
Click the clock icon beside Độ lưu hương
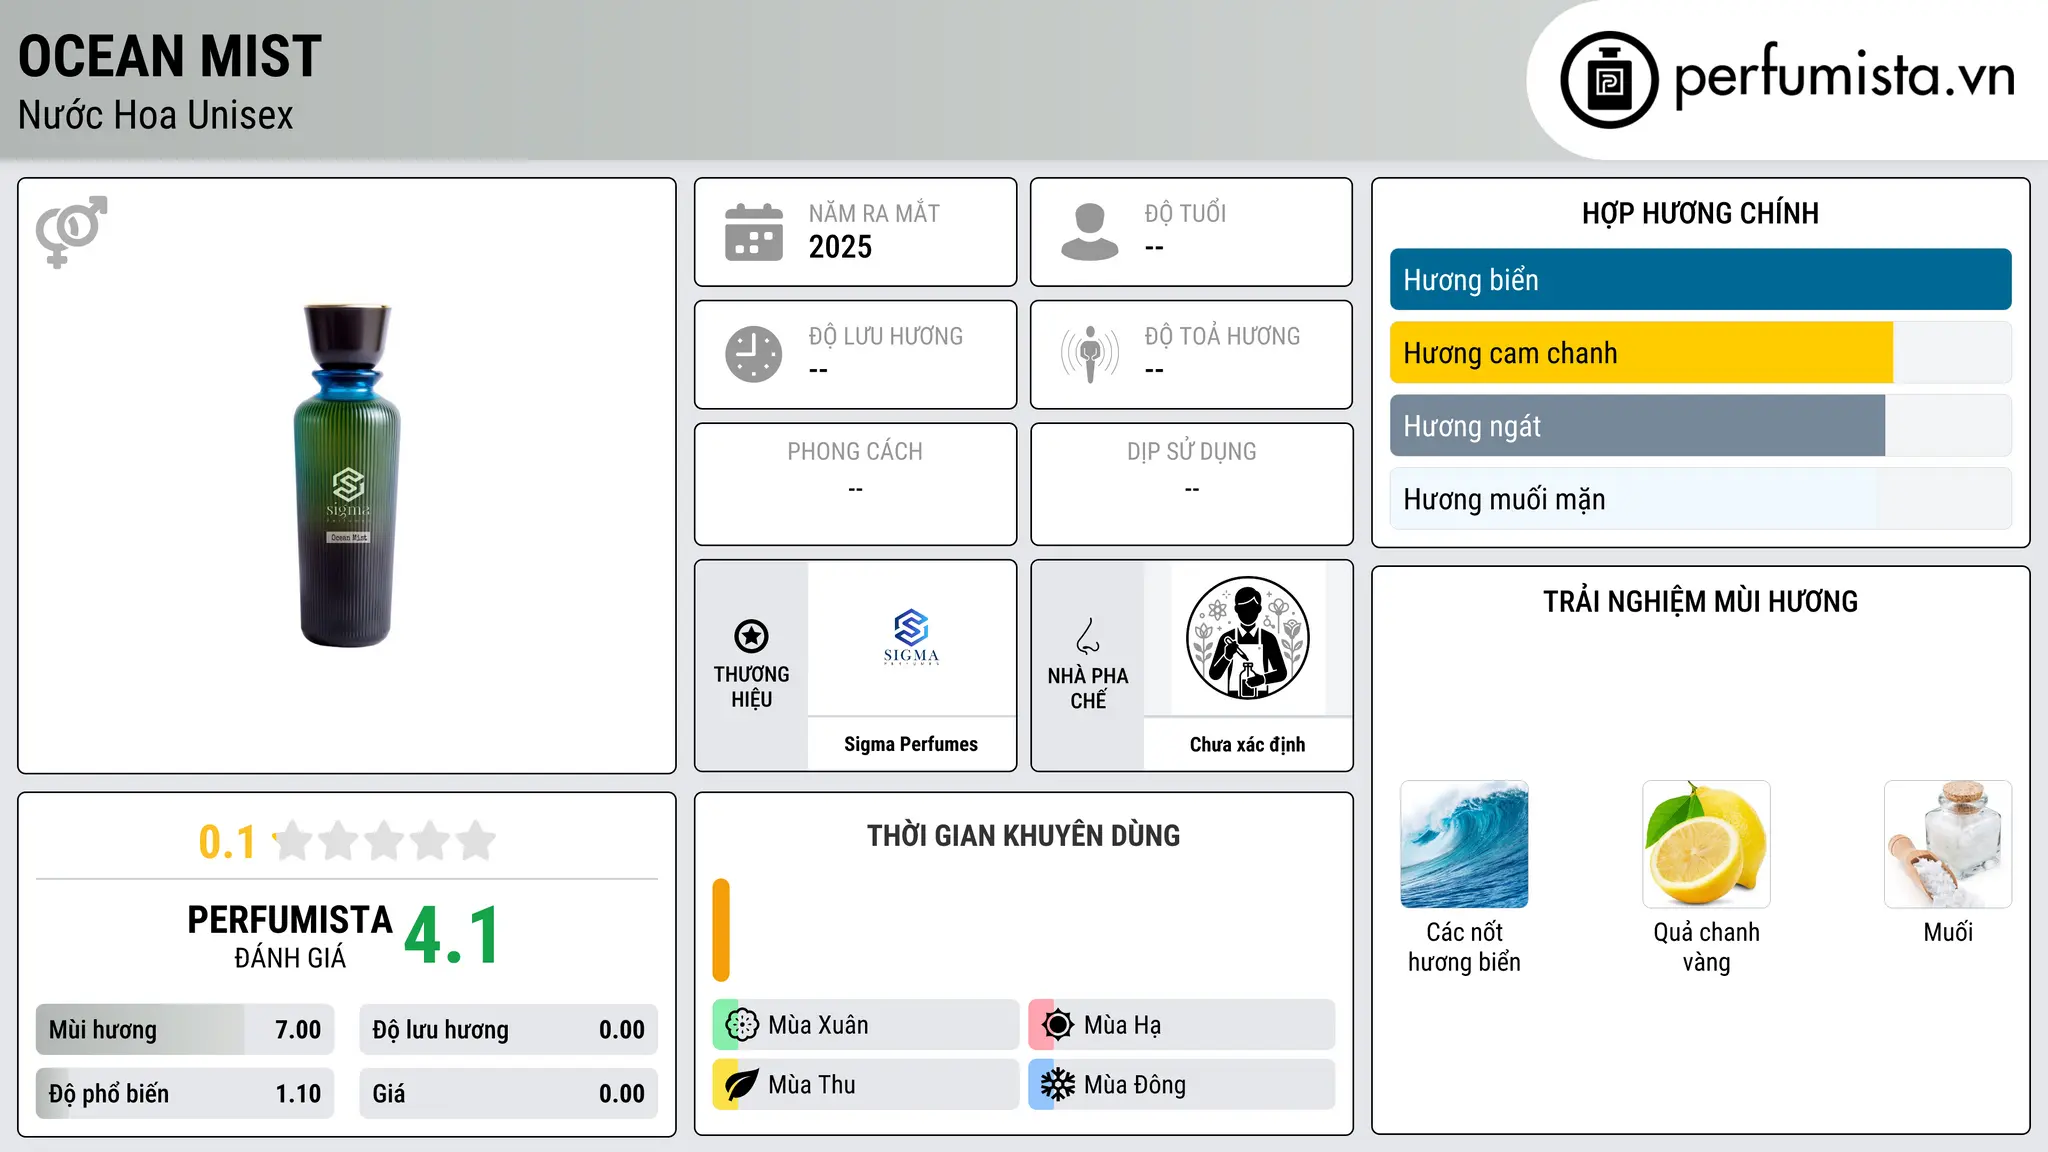pos(754,354)
